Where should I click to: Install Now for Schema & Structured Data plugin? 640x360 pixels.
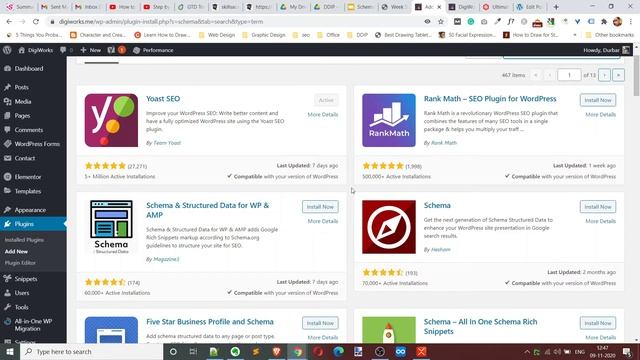click(320, 207)
